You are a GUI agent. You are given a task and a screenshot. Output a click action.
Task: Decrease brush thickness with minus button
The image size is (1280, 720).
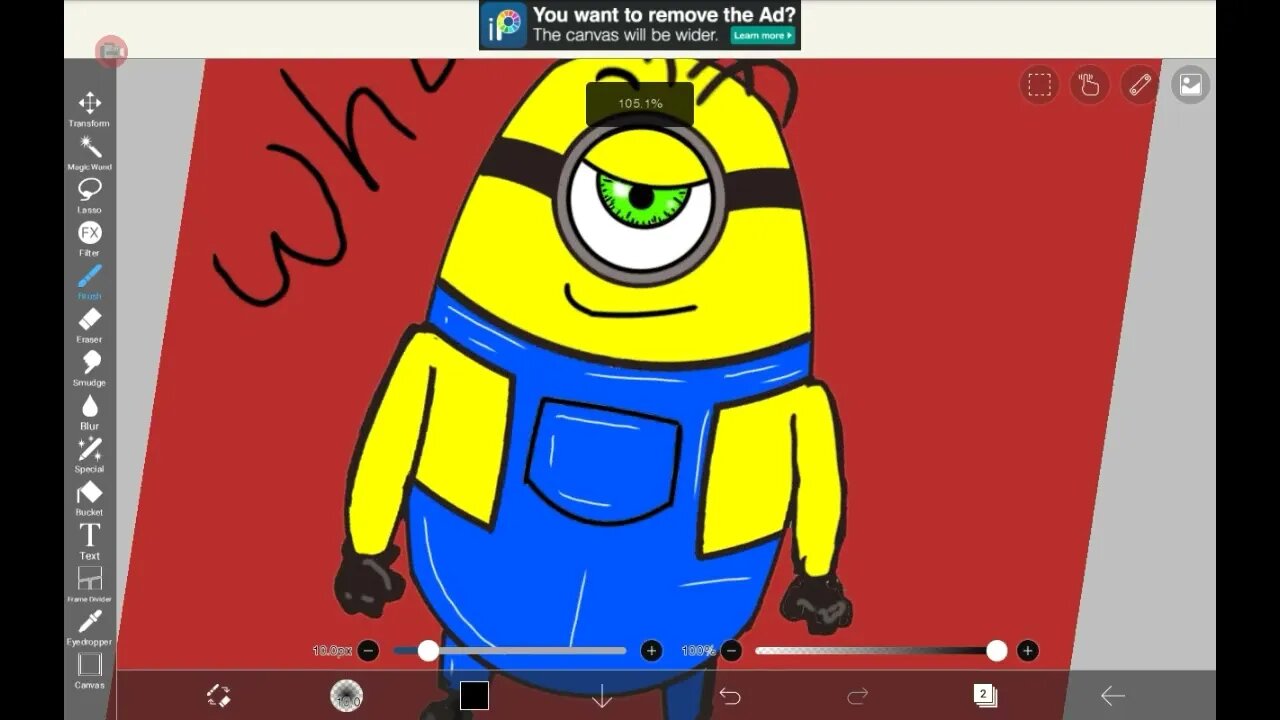pos(369,651)
